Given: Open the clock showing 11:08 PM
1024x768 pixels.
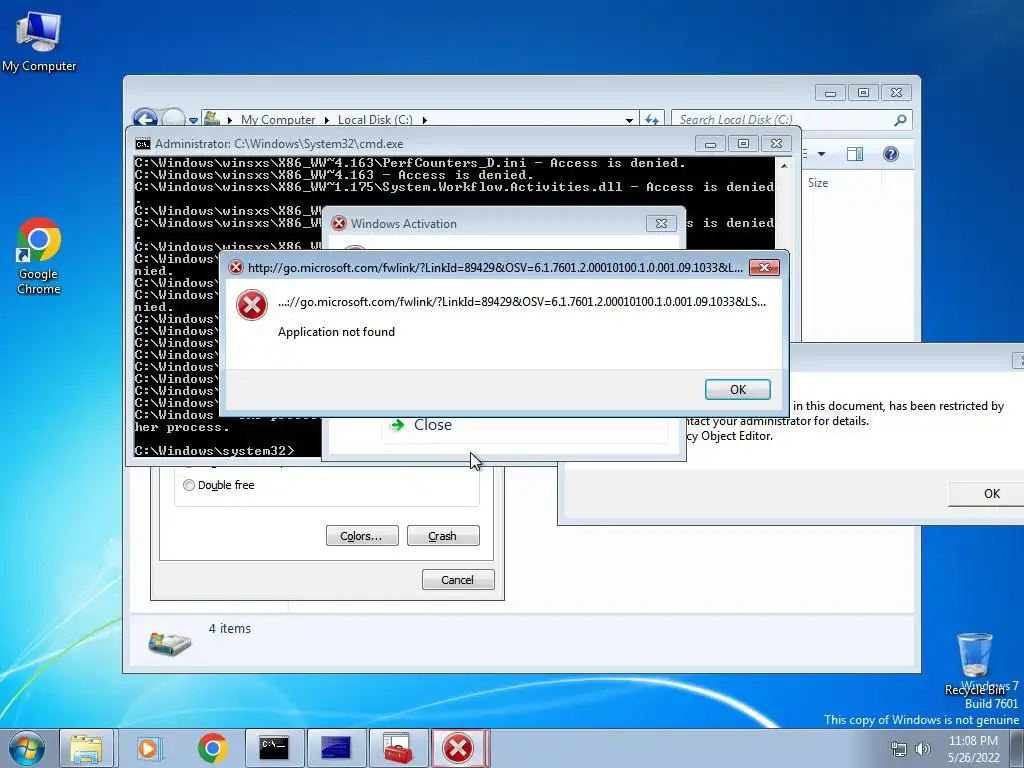Looking at the screenshot, I should pos(973,749).
